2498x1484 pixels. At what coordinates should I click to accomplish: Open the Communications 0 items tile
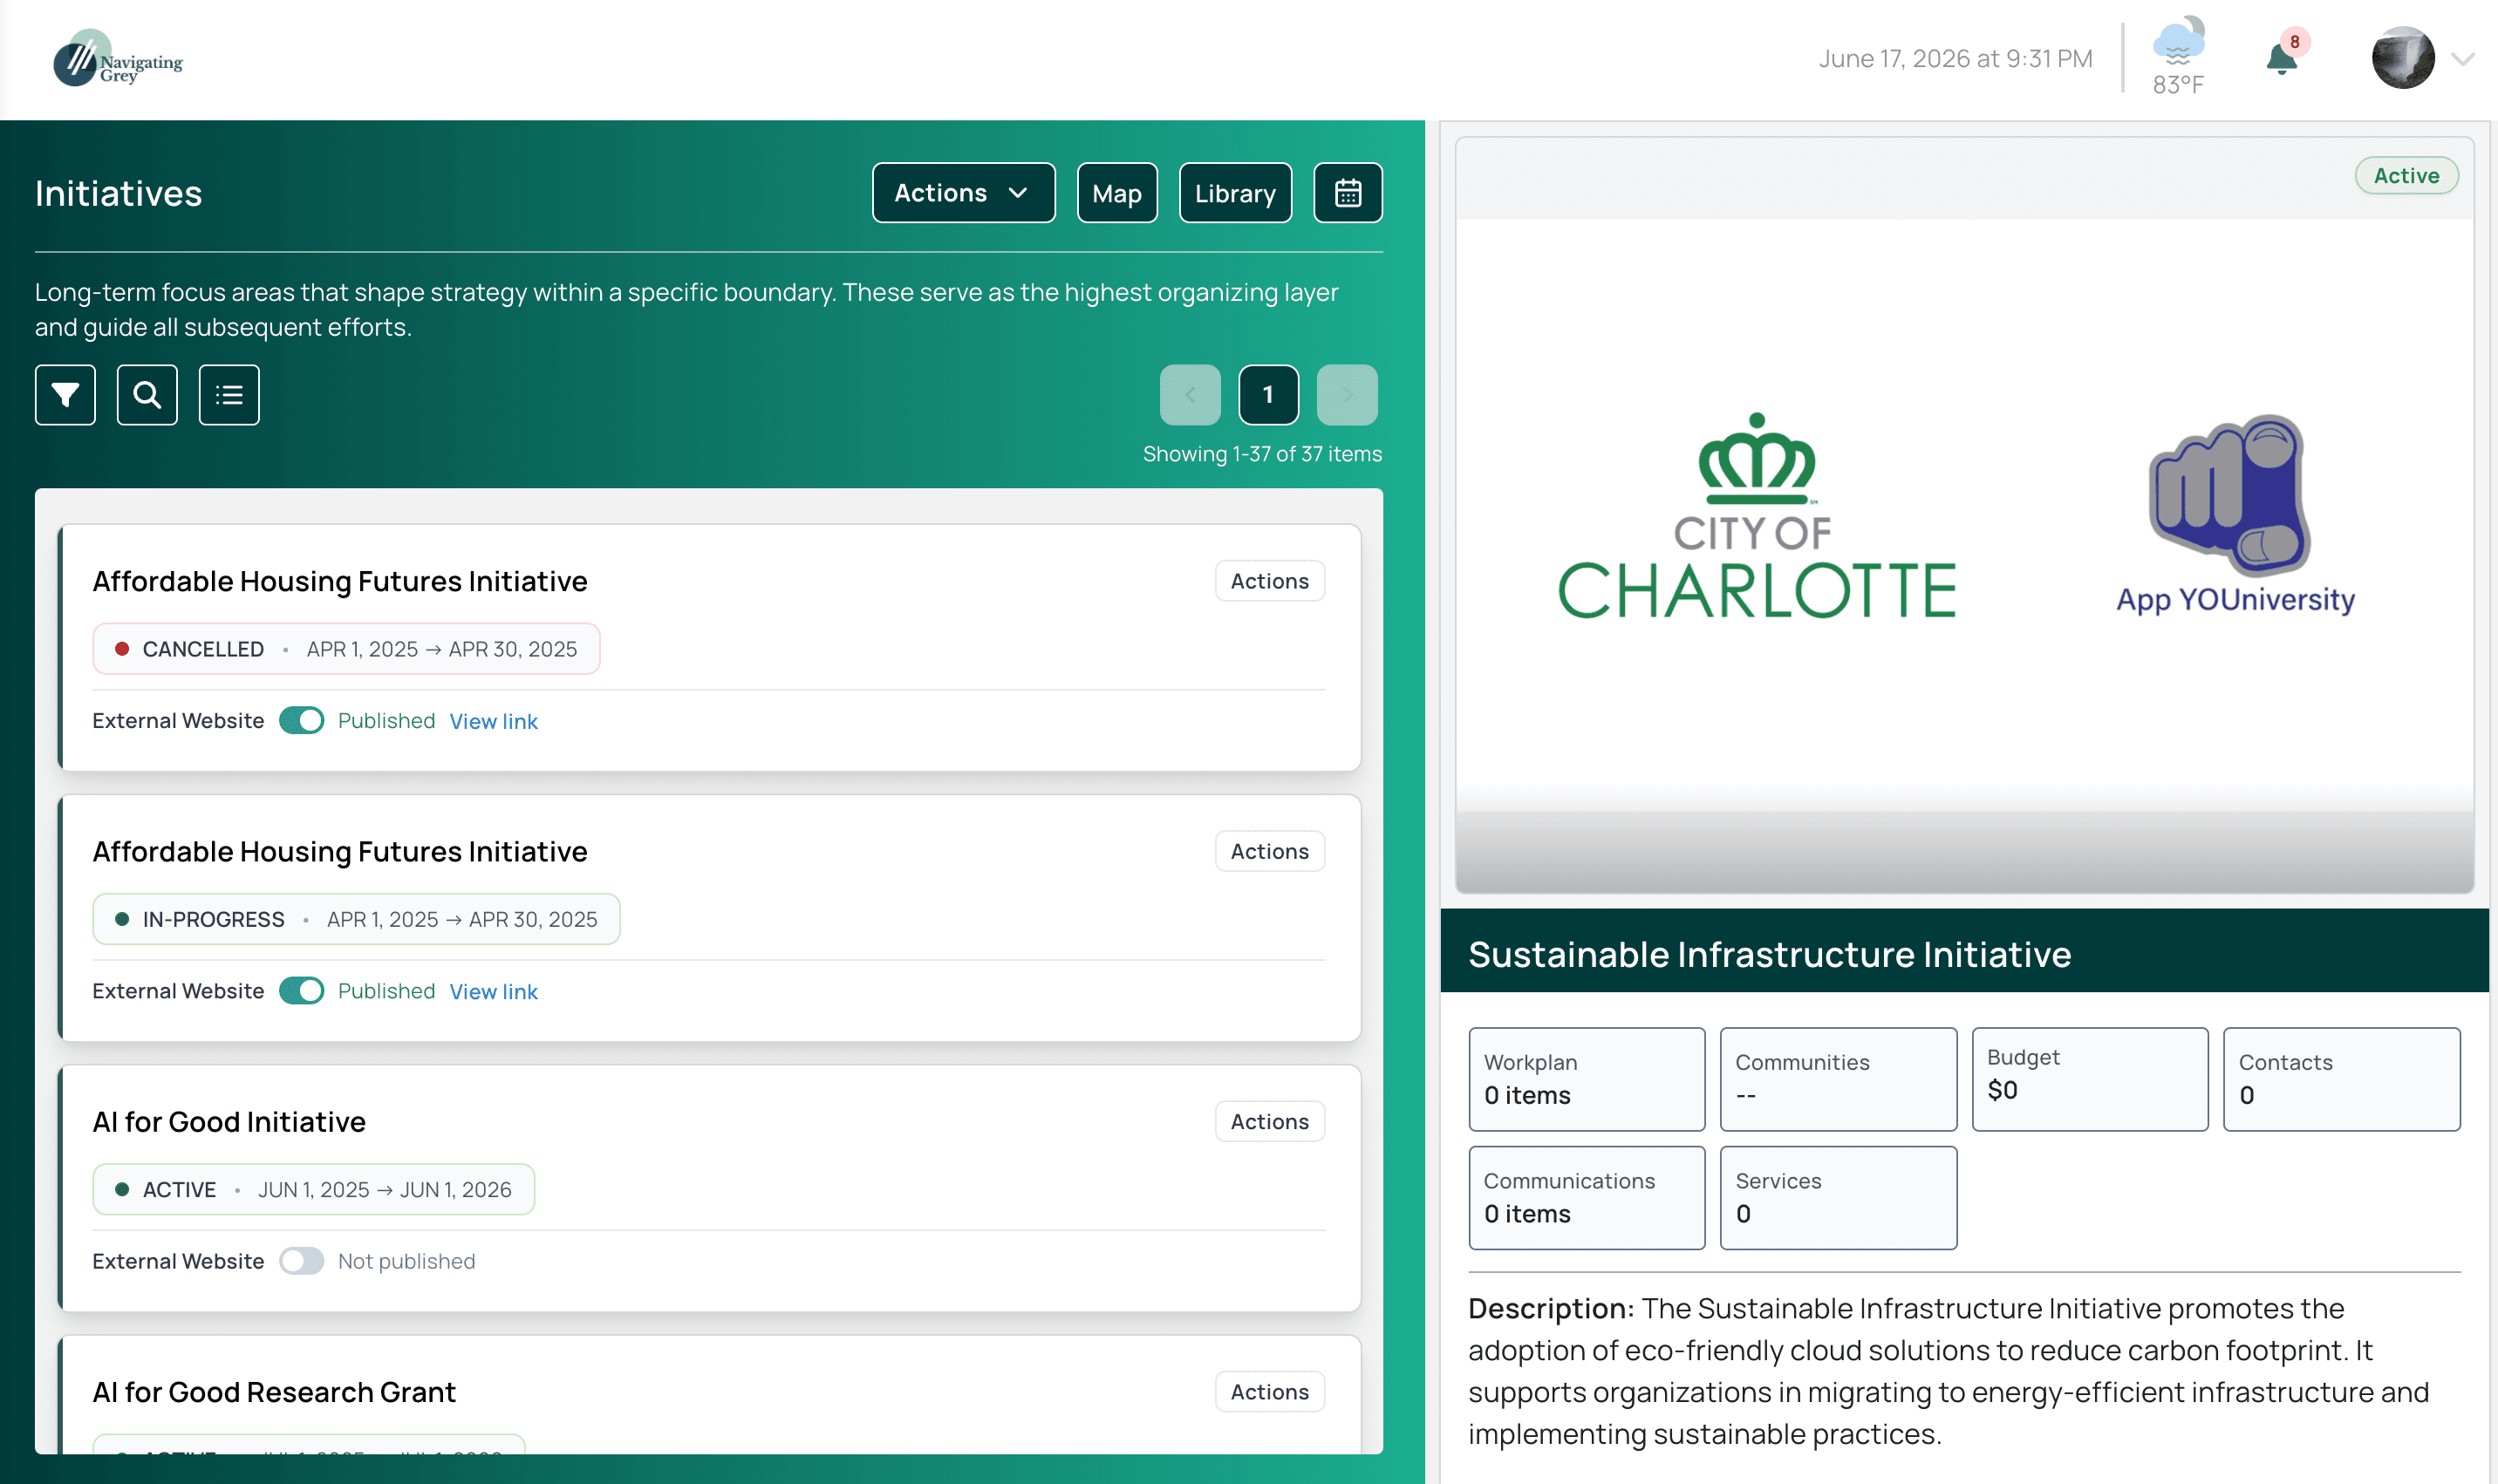[x=1586, y=1197]
